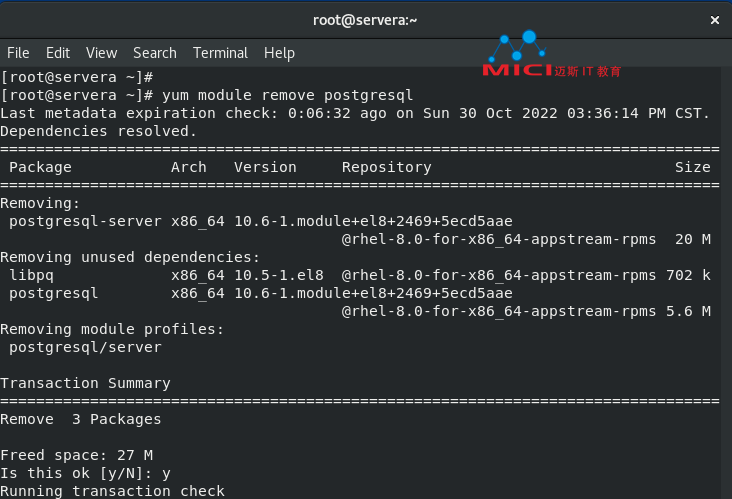Viewport: 732px width, 499px height.
Task: Click the Transaction Summary heading
Action: coord(85,383)
